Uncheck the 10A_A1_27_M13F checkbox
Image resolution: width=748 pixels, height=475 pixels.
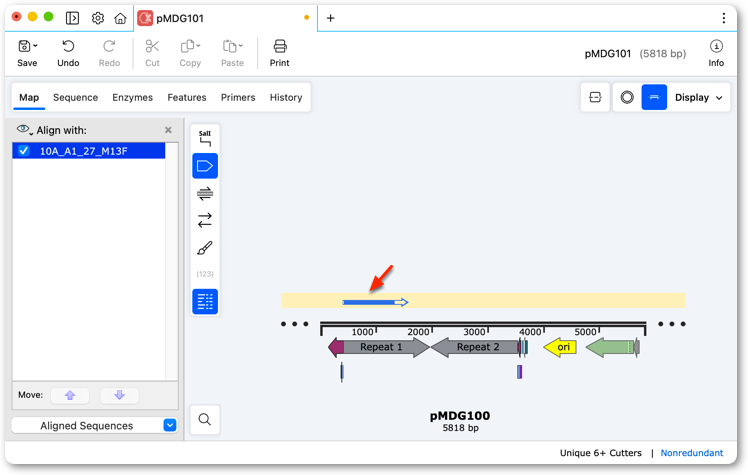click(x=23, y=151)
